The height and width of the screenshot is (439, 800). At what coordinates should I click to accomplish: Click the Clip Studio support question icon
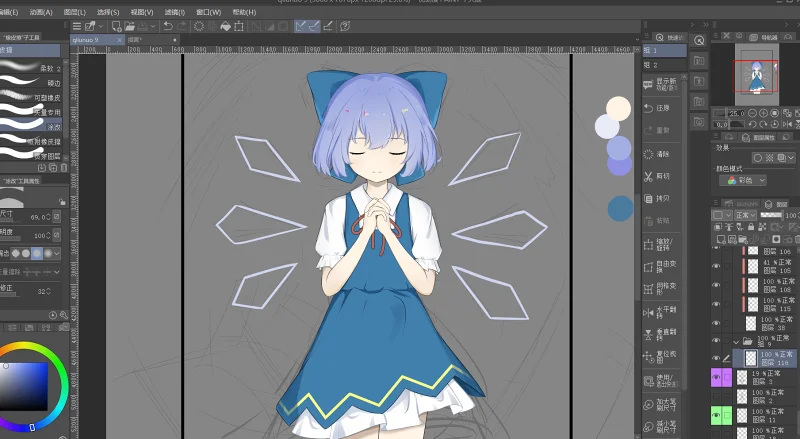point(345,26)
